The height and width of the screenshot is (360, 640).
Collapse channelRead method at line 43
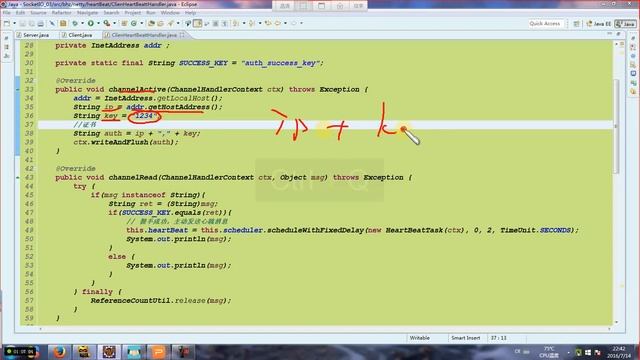[18, 178]
